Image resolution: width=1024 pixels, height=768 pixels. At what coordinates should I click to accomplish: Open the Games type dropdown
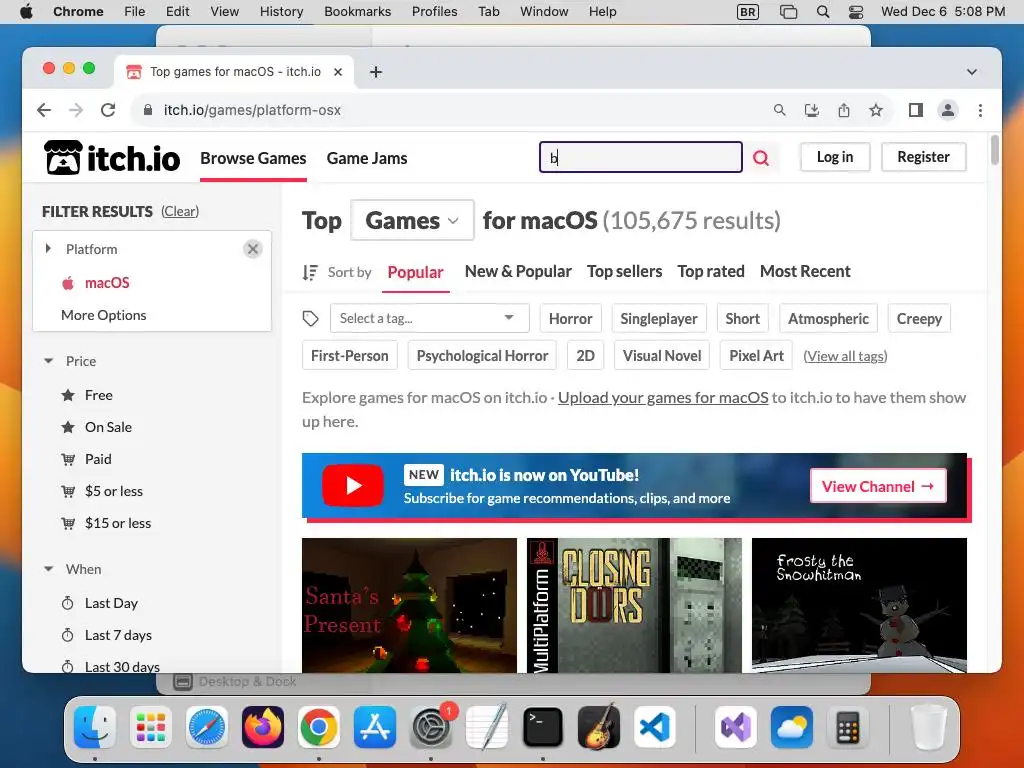coord(412,220)
